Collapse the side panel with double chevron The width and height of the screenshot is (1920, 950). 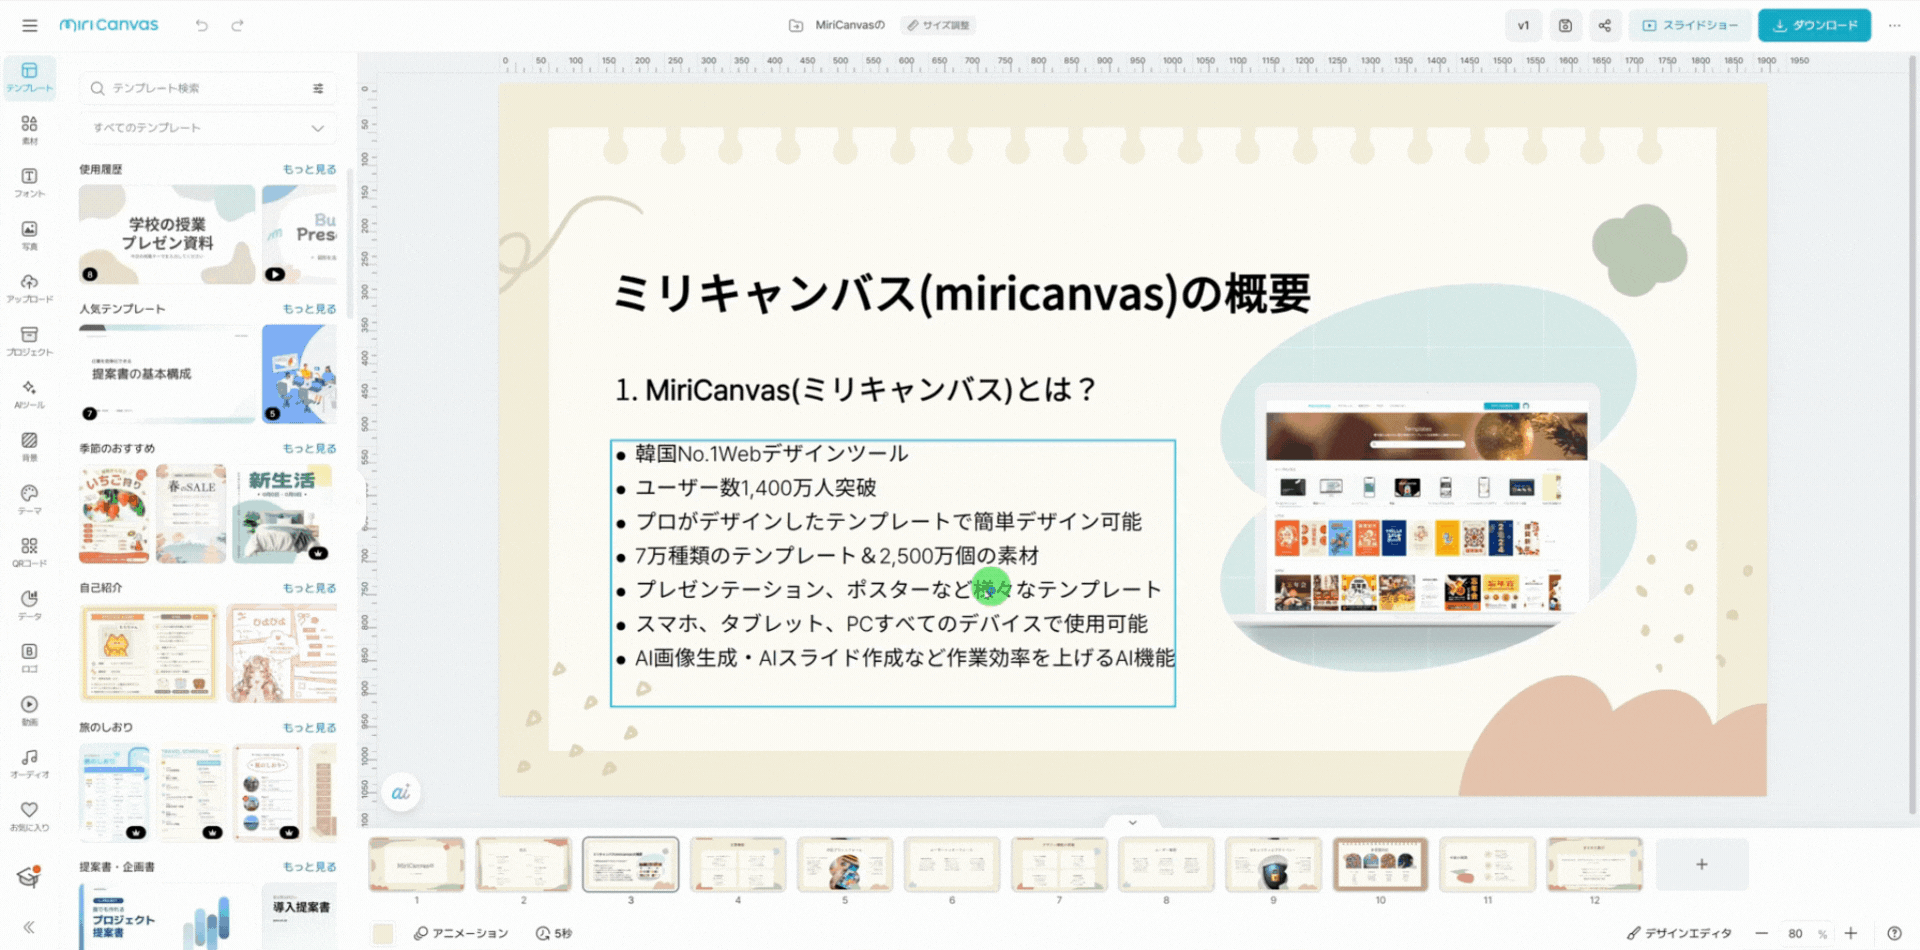point(29,927)
